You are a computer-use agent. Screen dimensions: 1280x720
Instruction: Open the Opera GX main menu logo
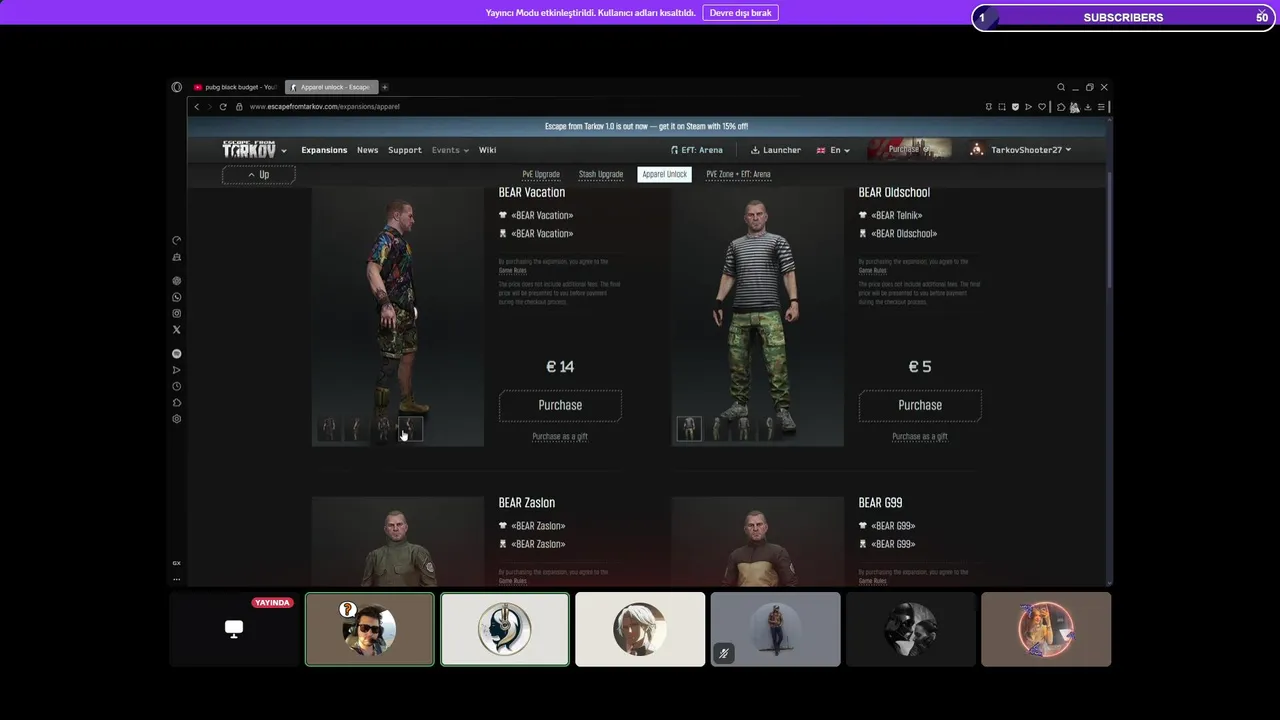coord(177,87)
